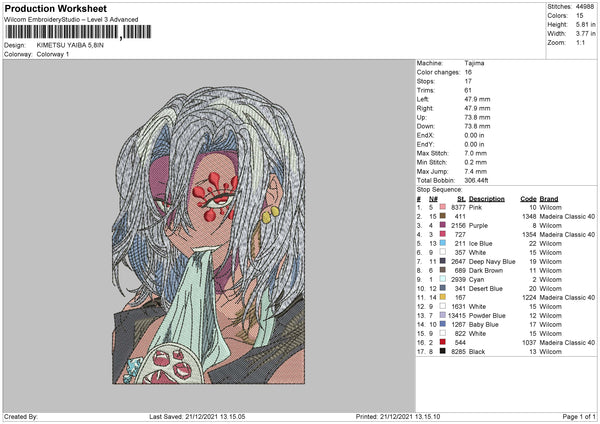Viewport: 600px width, 424px height.
Task: Click the design name 'KIMETSU YAIBA 5,8IN'
Action: [70, 45]
